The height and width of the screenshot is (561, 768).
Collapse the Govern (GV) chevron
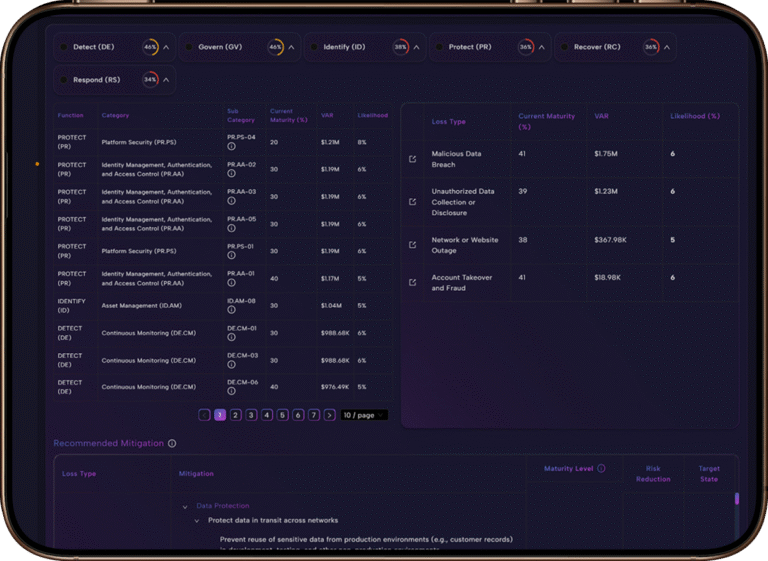tap(292, 47)
